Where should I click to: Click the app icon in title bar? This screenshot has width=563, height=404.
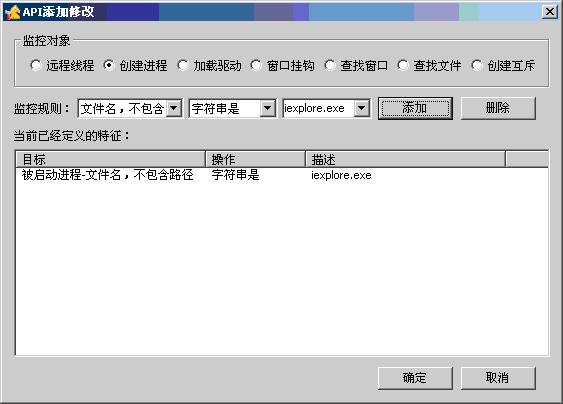click(13, 12)
